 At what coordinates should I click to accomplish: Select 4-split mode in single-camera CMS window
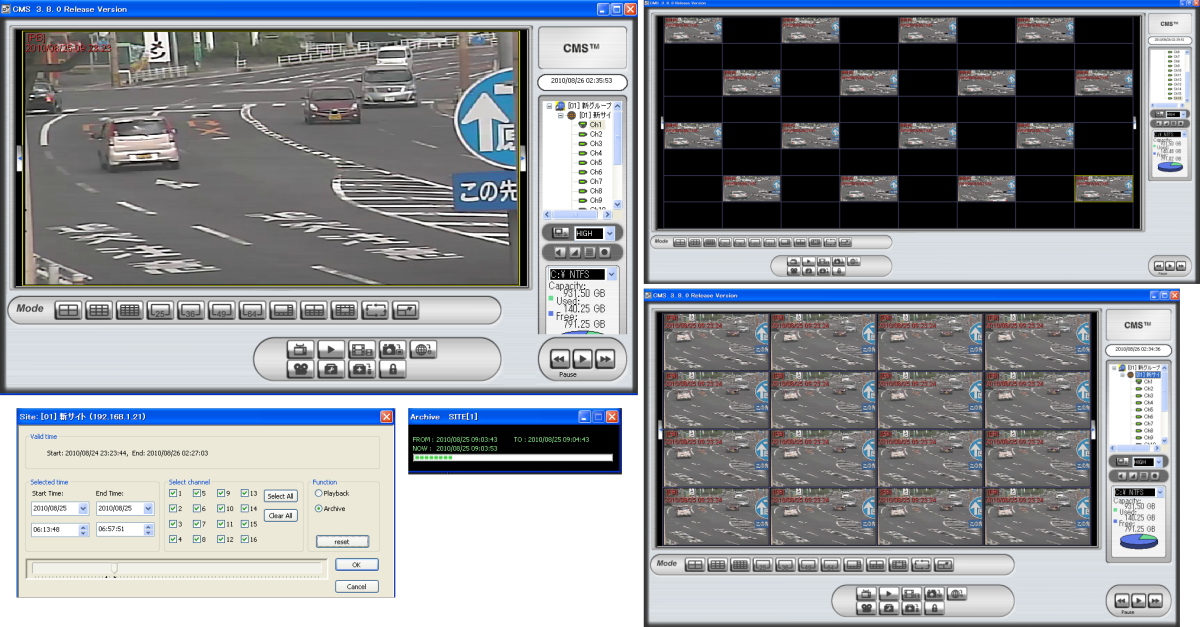pos(68,310)
